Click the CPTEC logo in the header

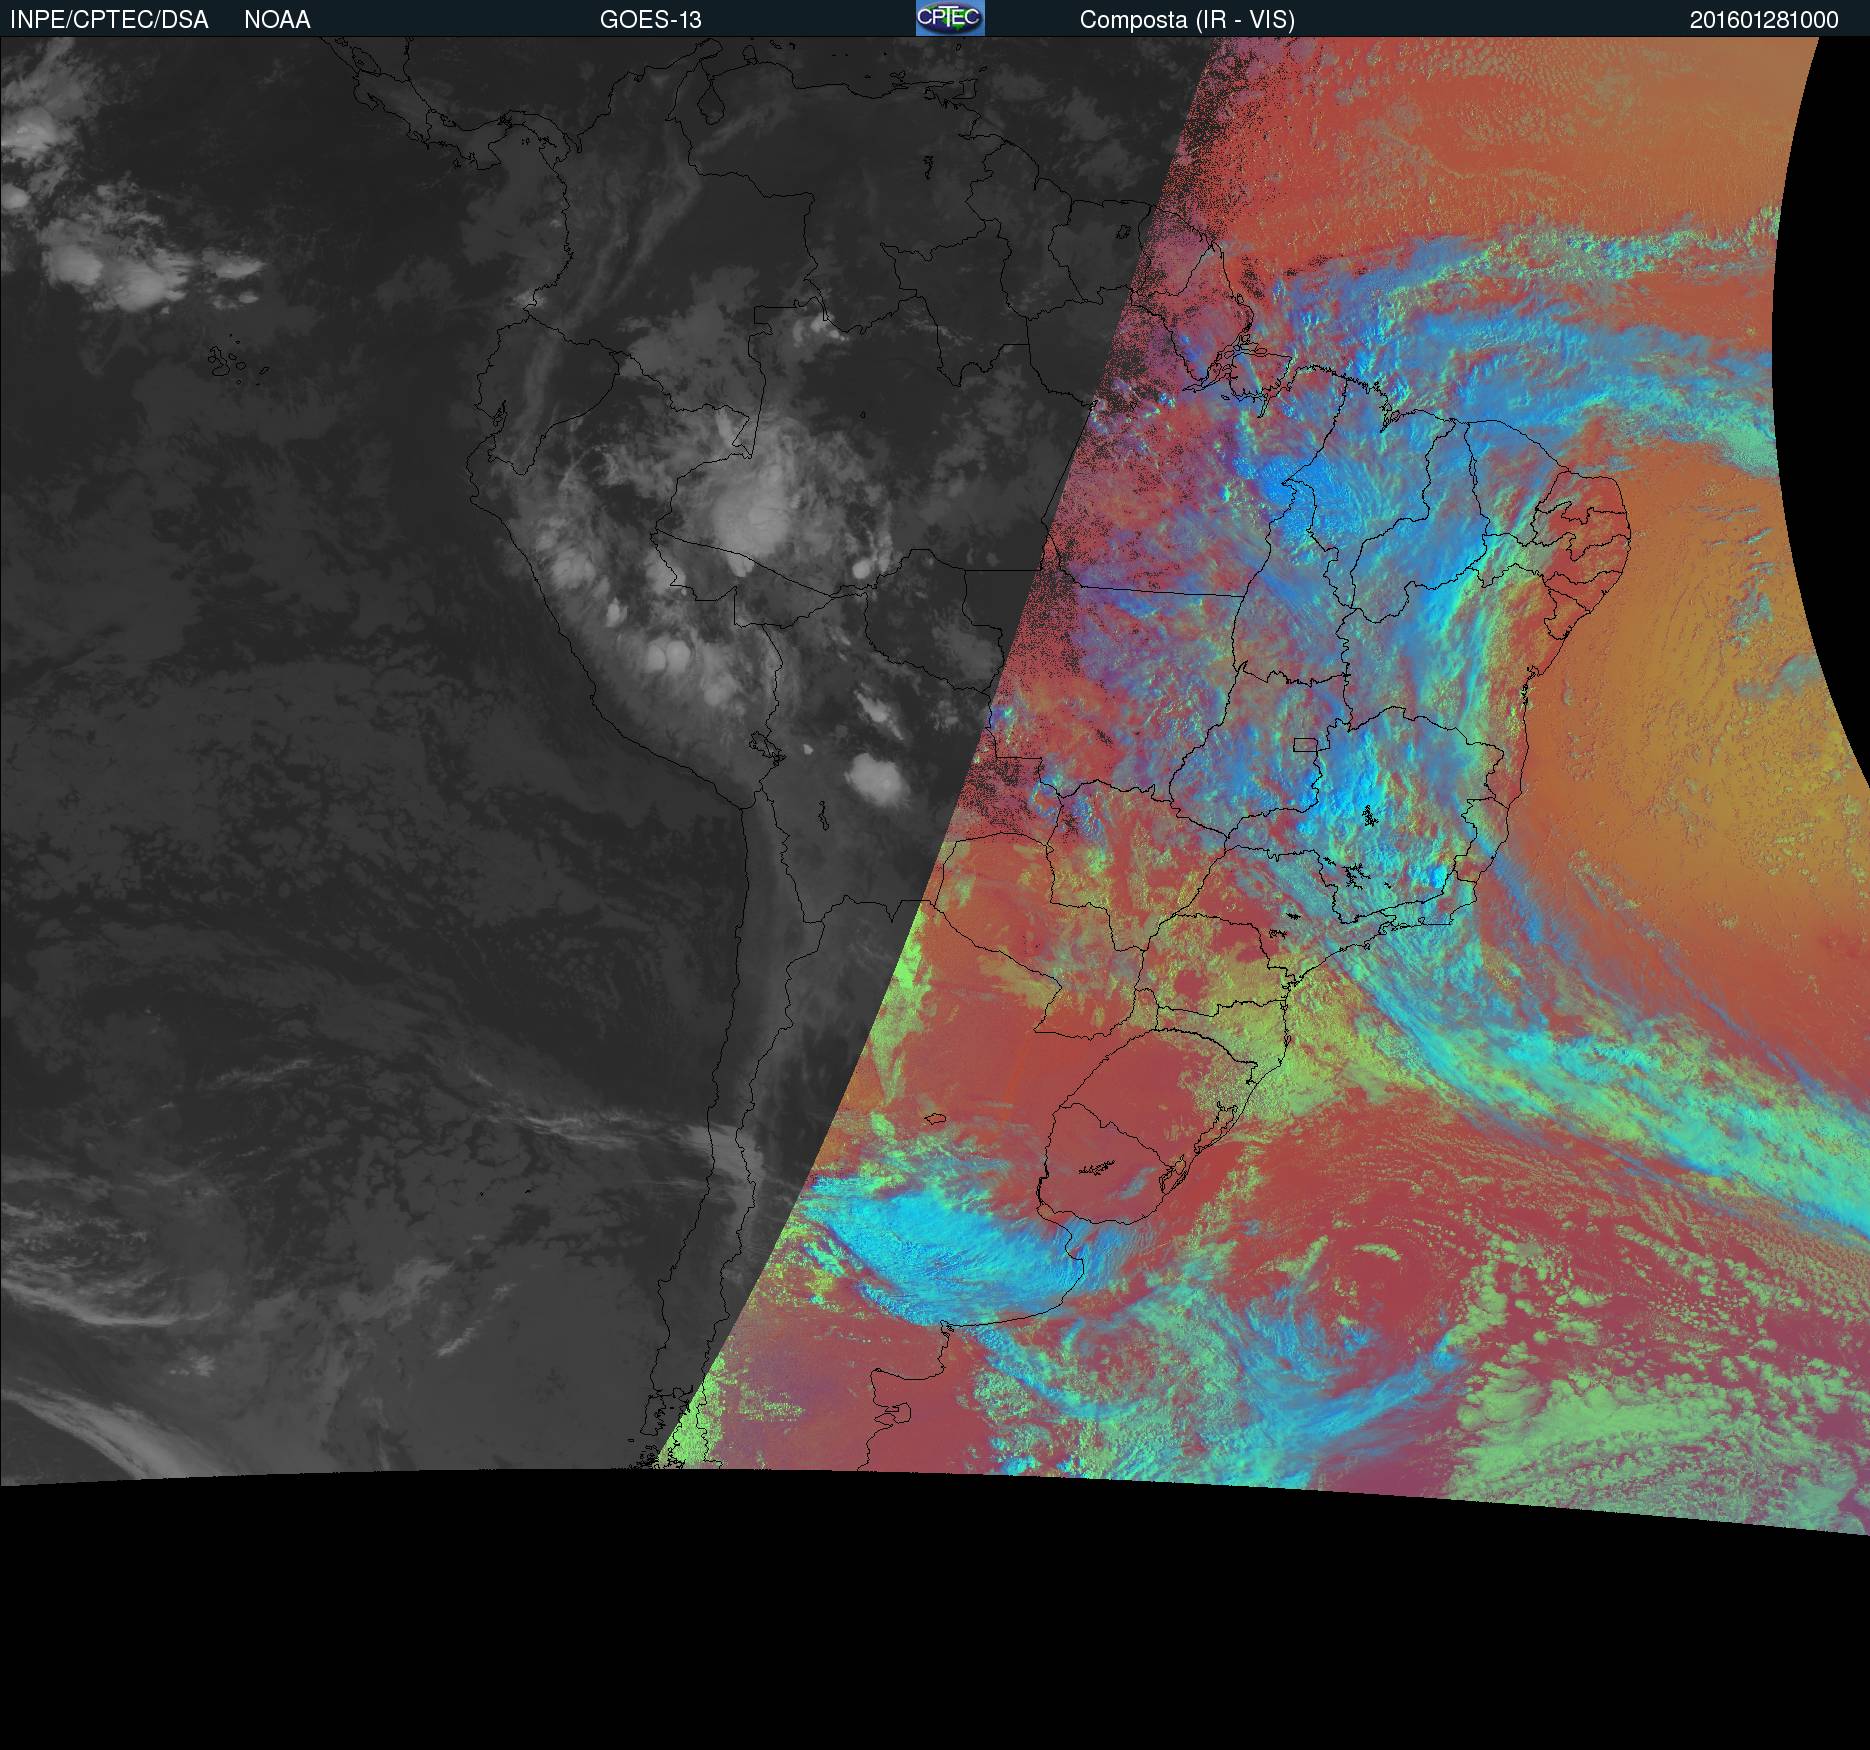[949, 19]
